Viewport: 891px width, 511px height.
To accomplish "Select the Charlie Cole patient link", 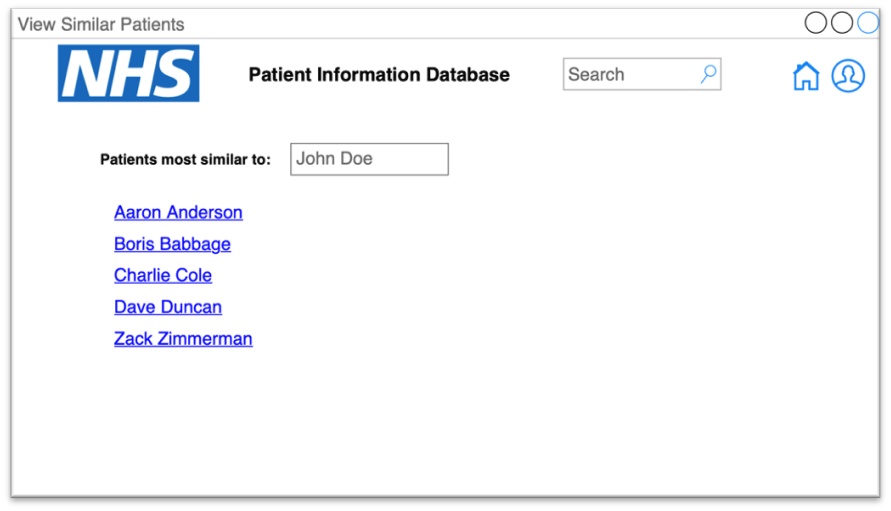I will pos(163,275).
